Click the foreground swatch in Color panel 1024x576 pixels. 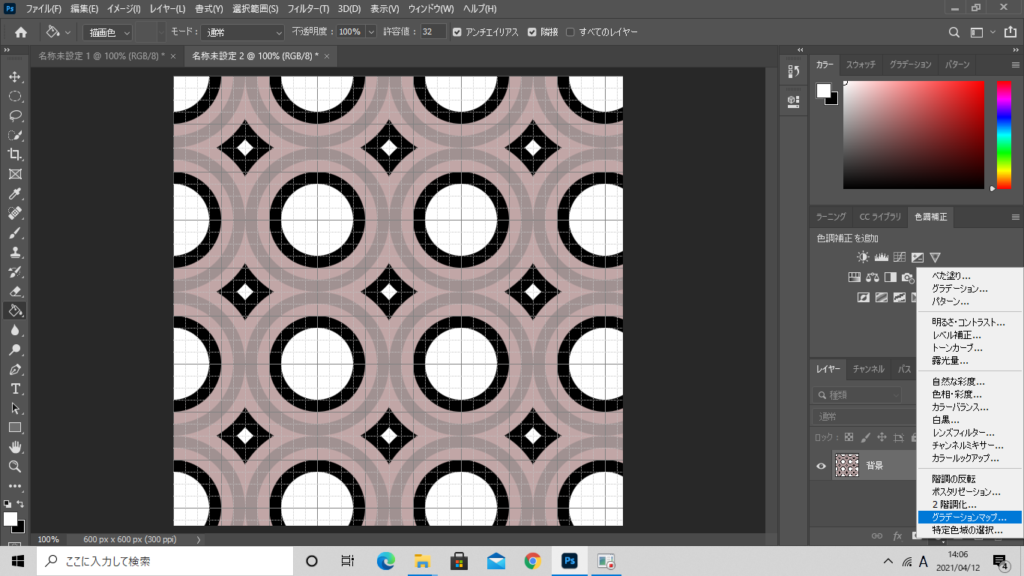(824, 90)
